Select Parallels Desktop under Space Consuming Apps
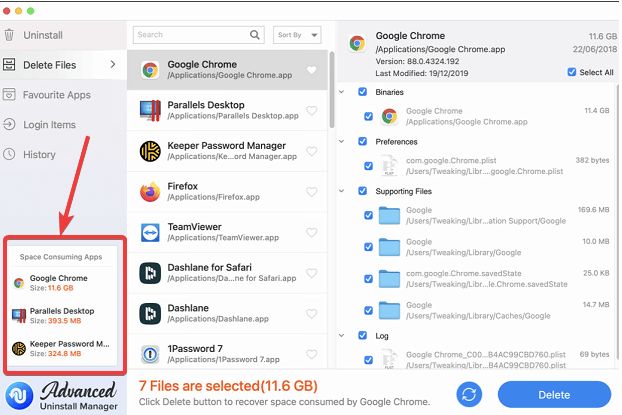The image size is (622, 415). (x=60, y=316)
